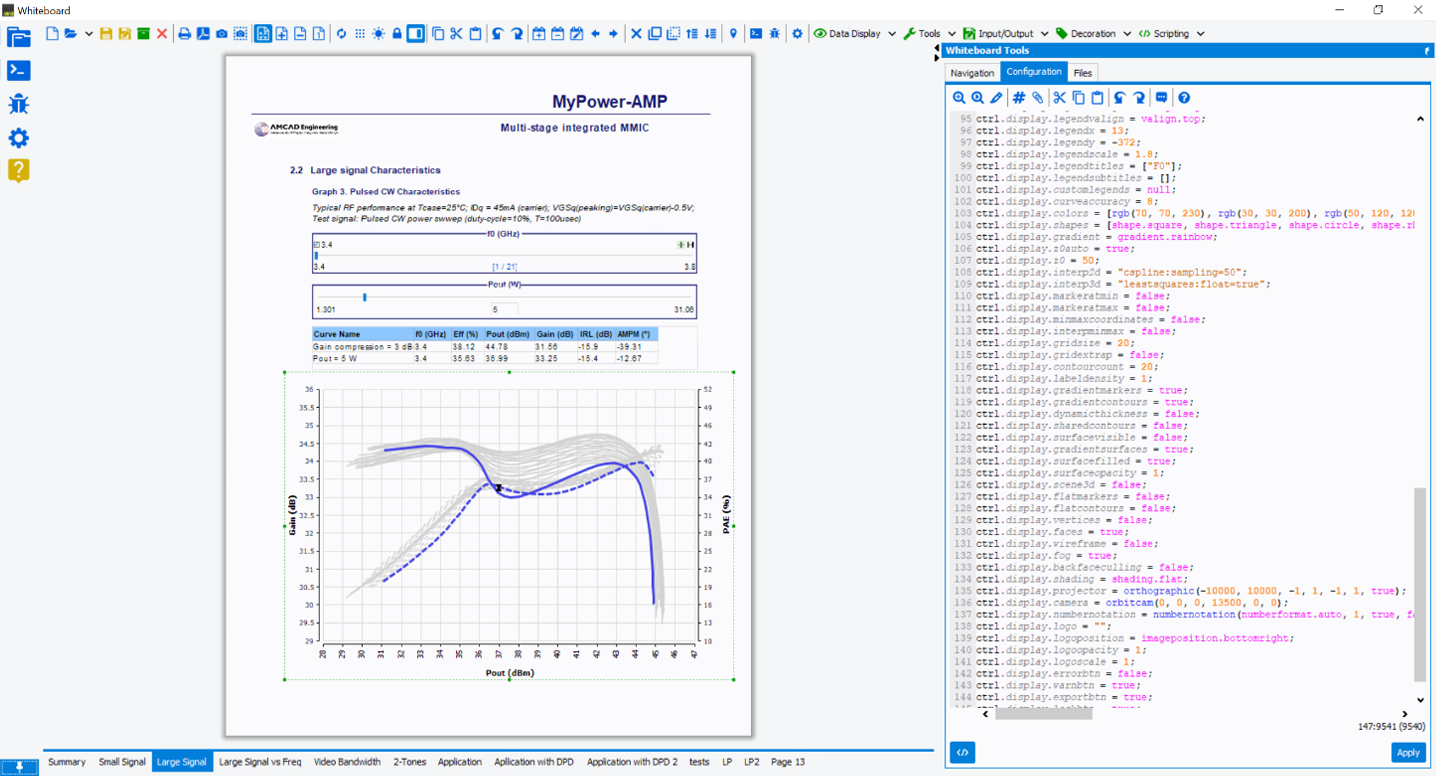Click the Pout value field showing 5
Viewport: 1436px width, 776px height.
point(504,310)
